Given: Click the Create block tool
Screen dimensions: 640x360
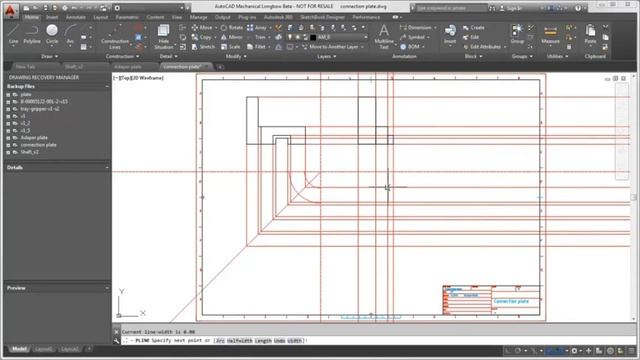Looking at the screenshot, I should [474, 27].
